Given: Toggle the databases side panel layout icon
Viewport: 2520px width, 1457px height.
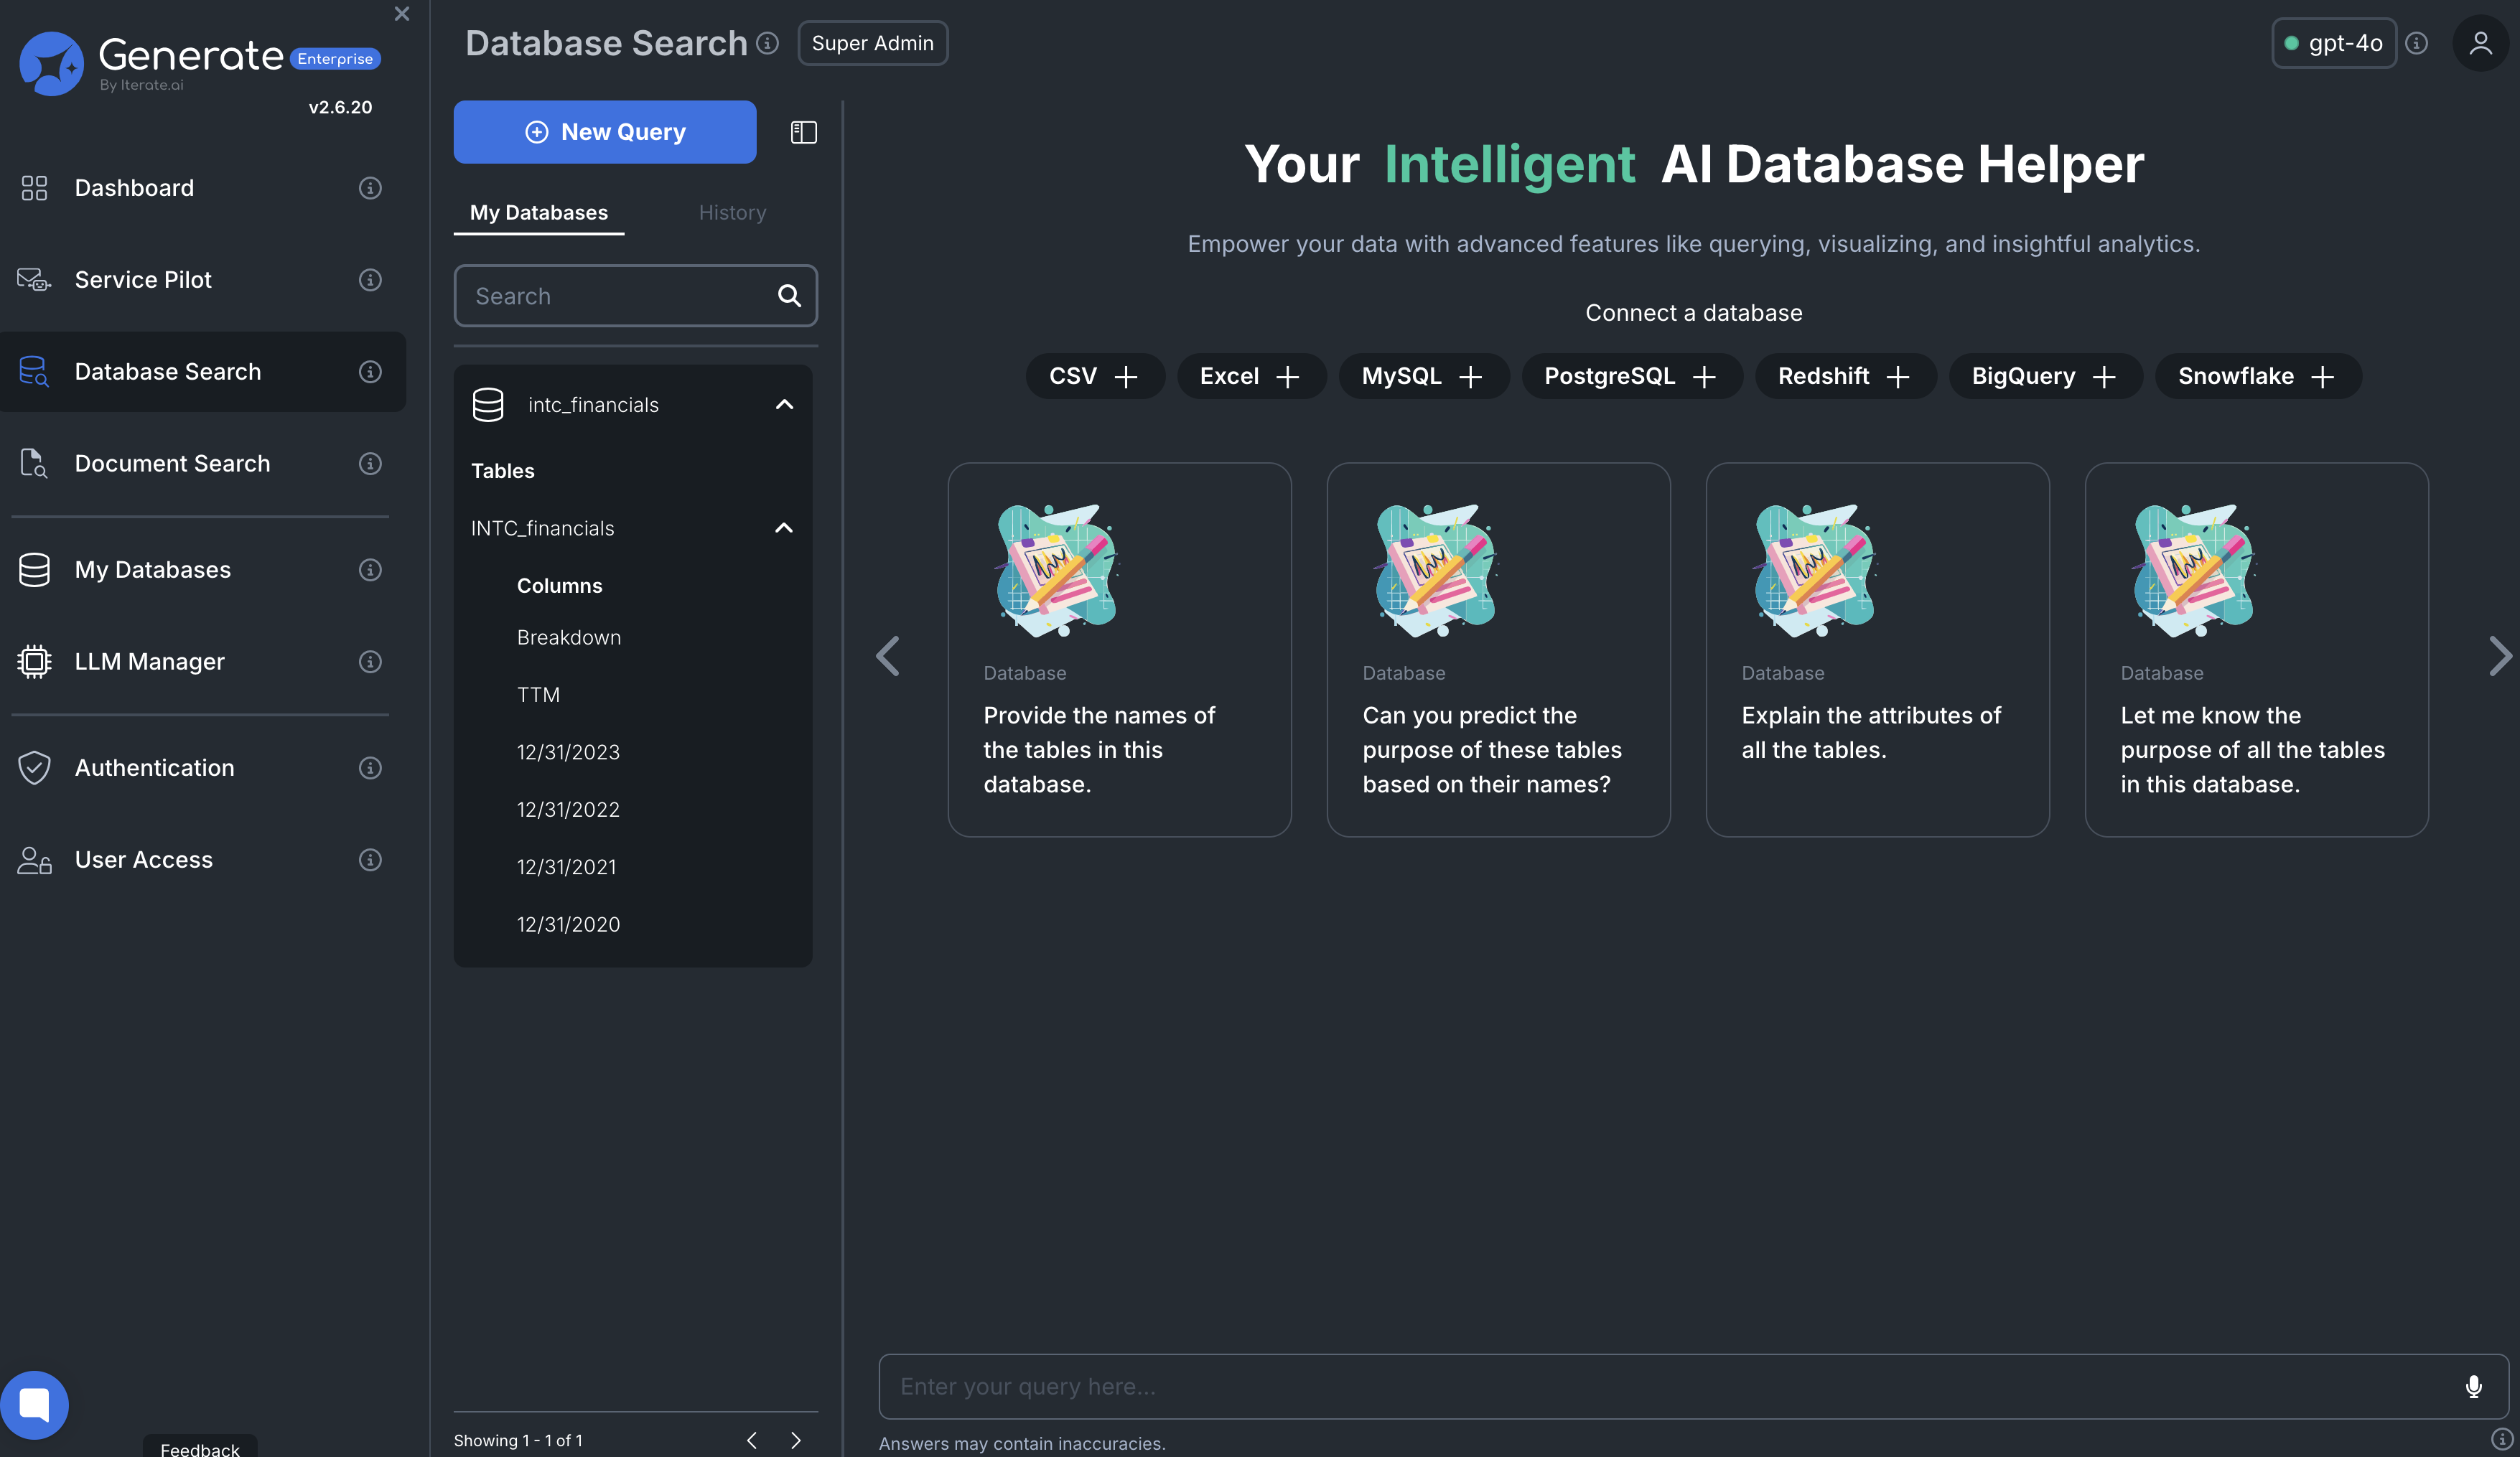Looking at the screenshot, I should point(804,132).
